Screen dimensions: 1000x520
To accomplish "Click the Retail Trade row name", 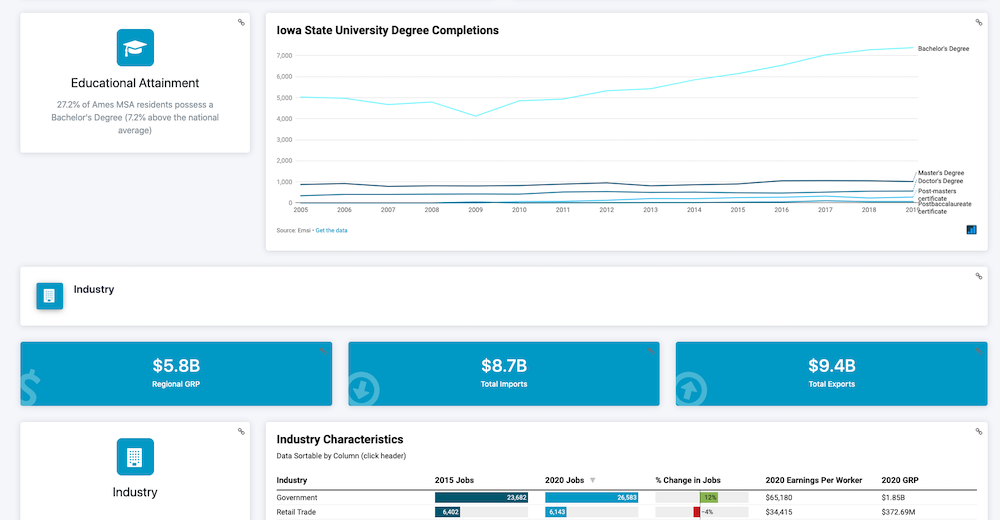I will (x=296, y=512).
